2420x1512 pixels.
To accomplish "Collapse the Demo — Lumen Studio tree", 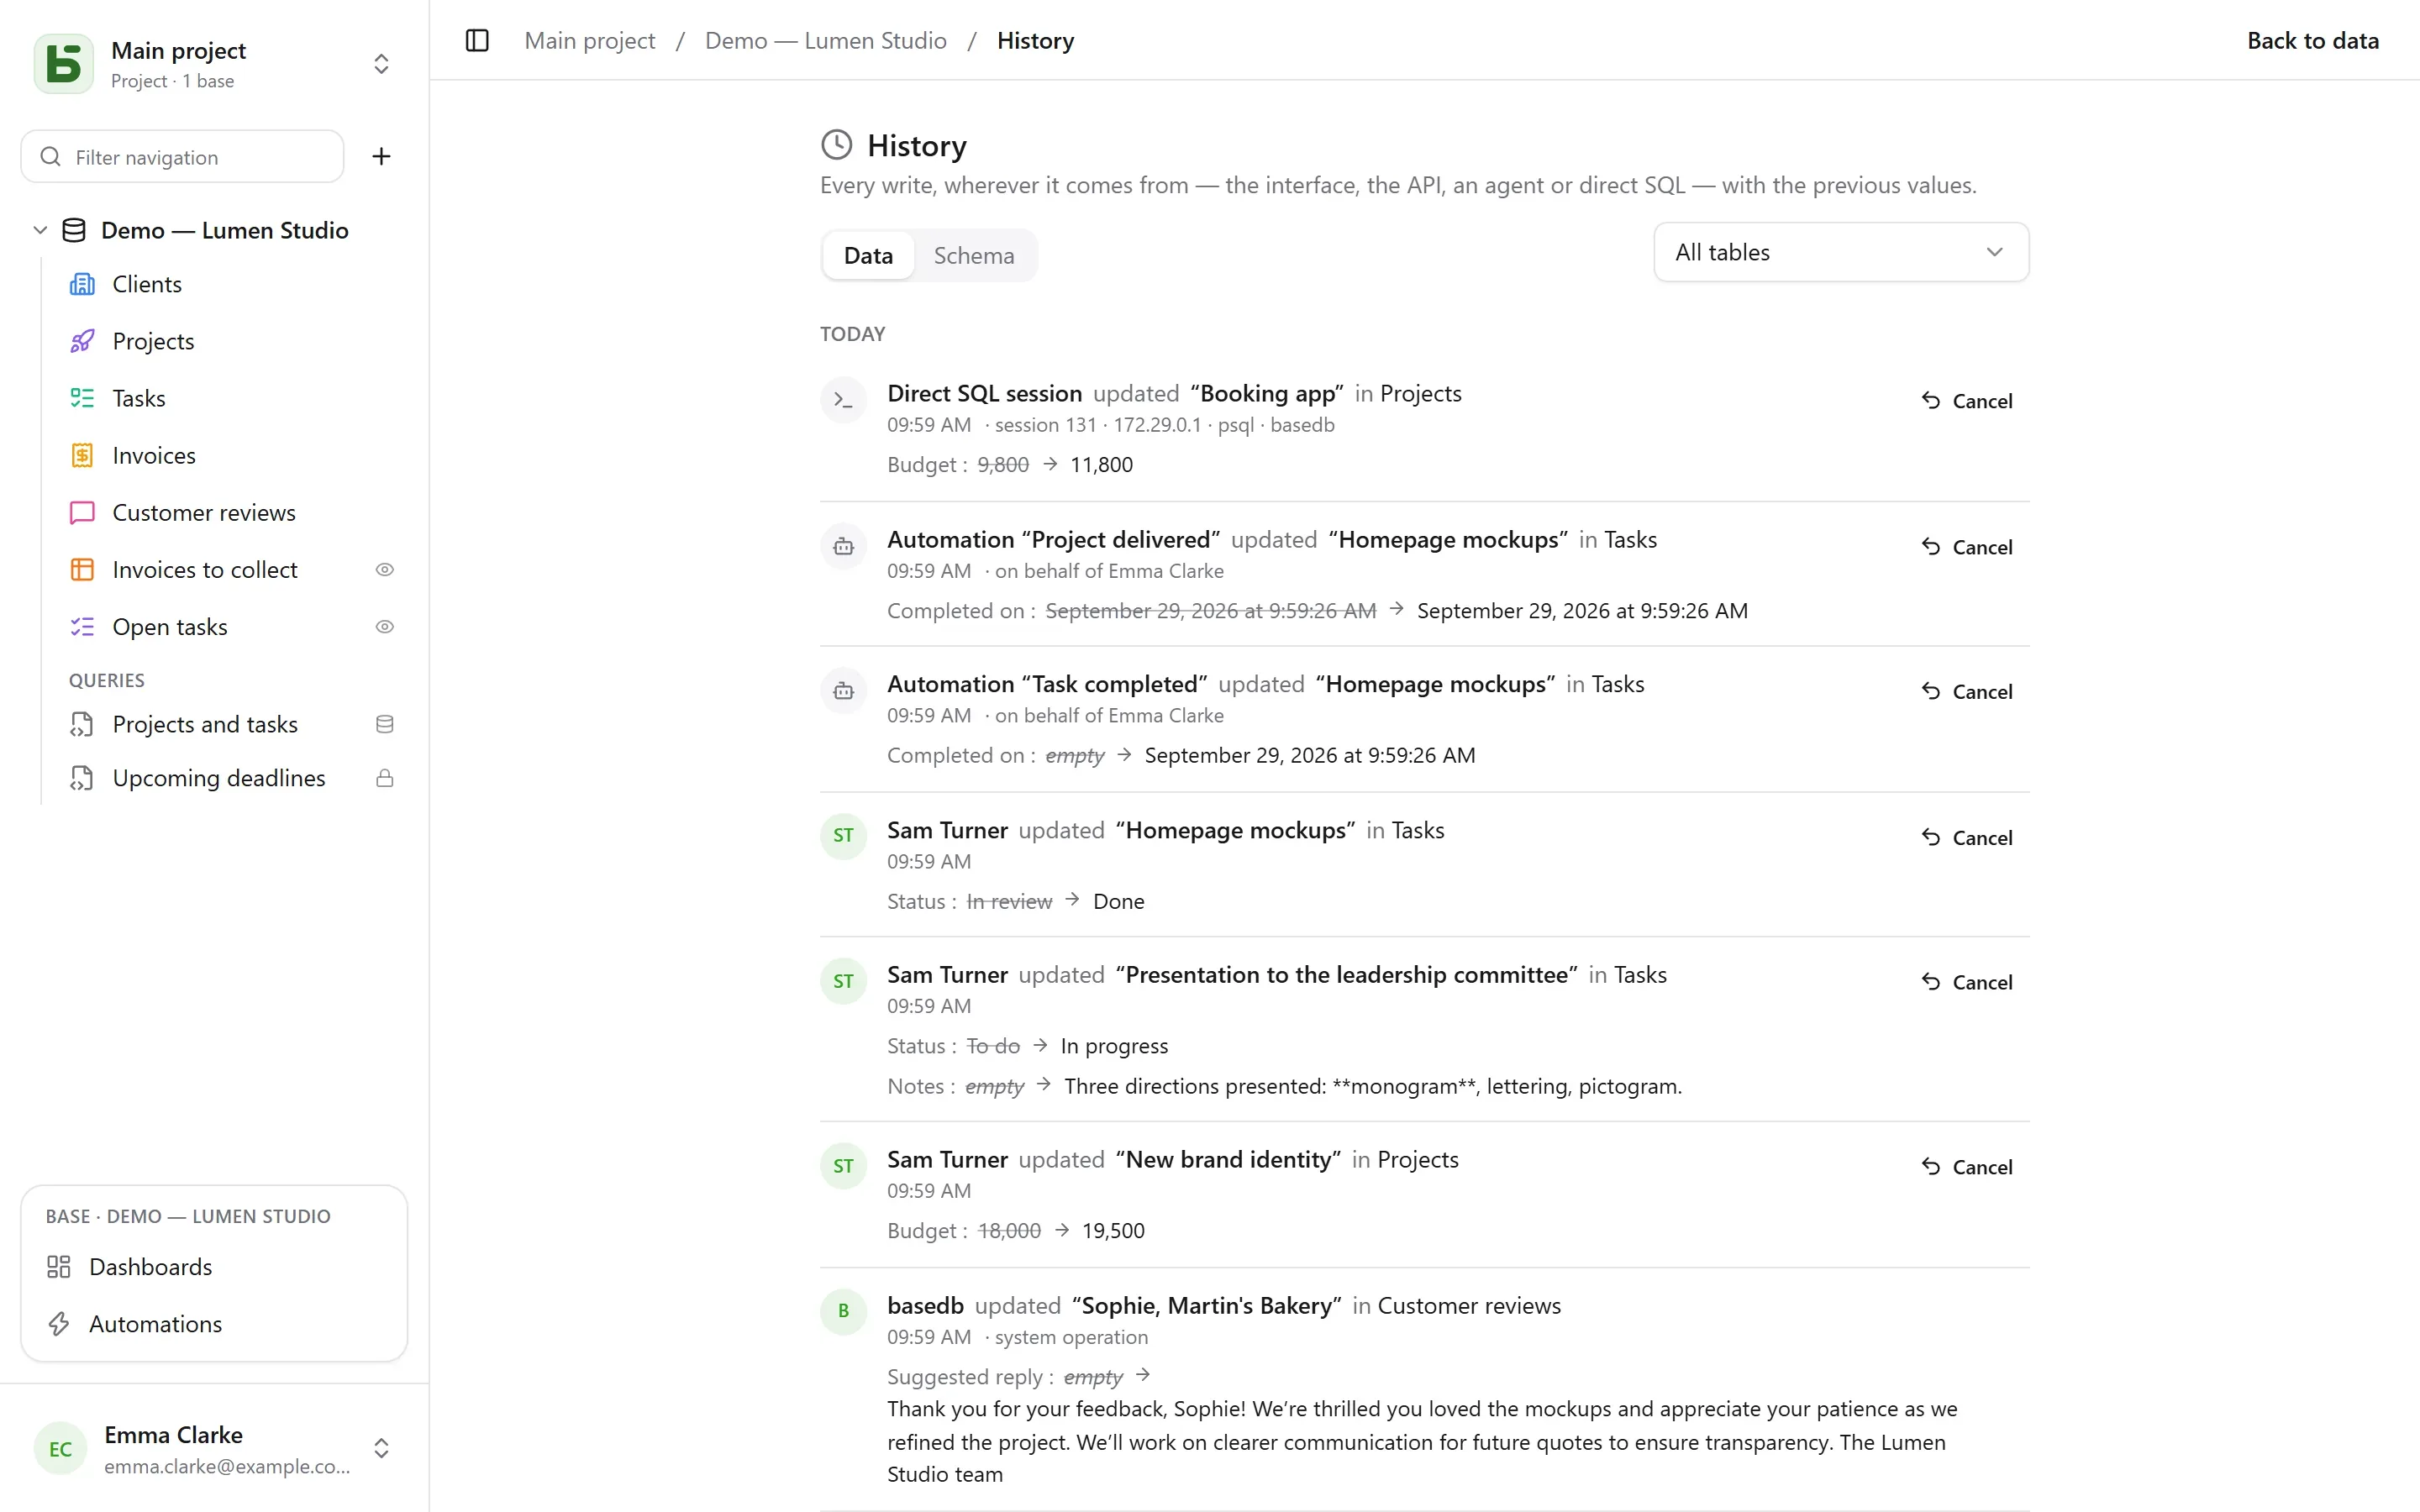I will click(x=40, y=231).
